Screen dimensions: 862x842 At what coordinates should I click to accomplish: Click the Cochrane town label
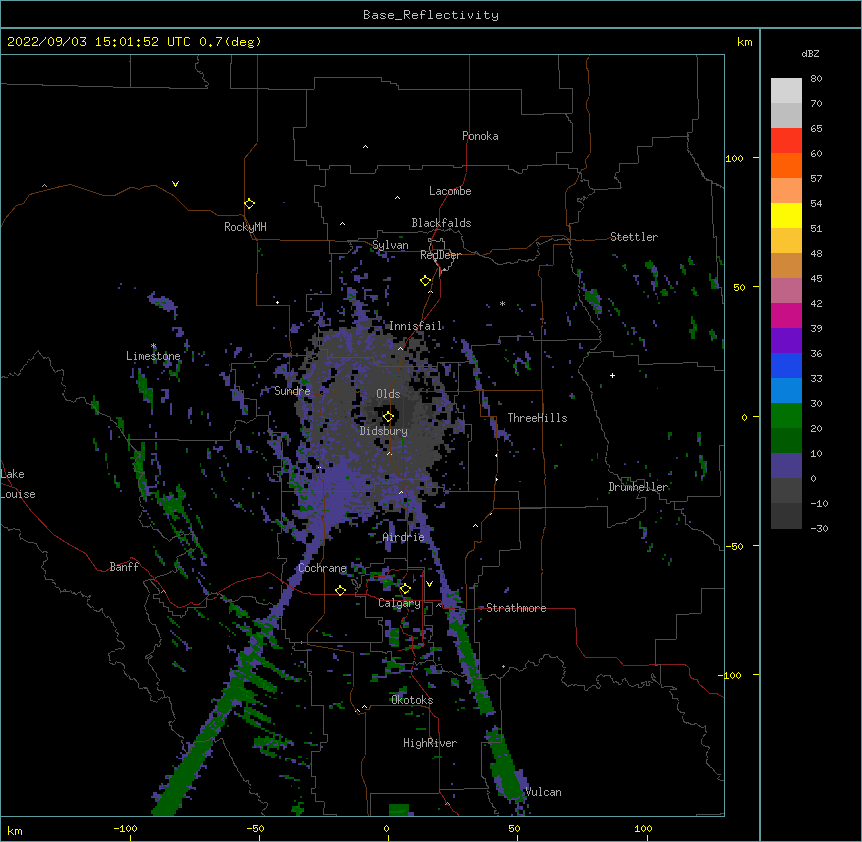(323, 568)
